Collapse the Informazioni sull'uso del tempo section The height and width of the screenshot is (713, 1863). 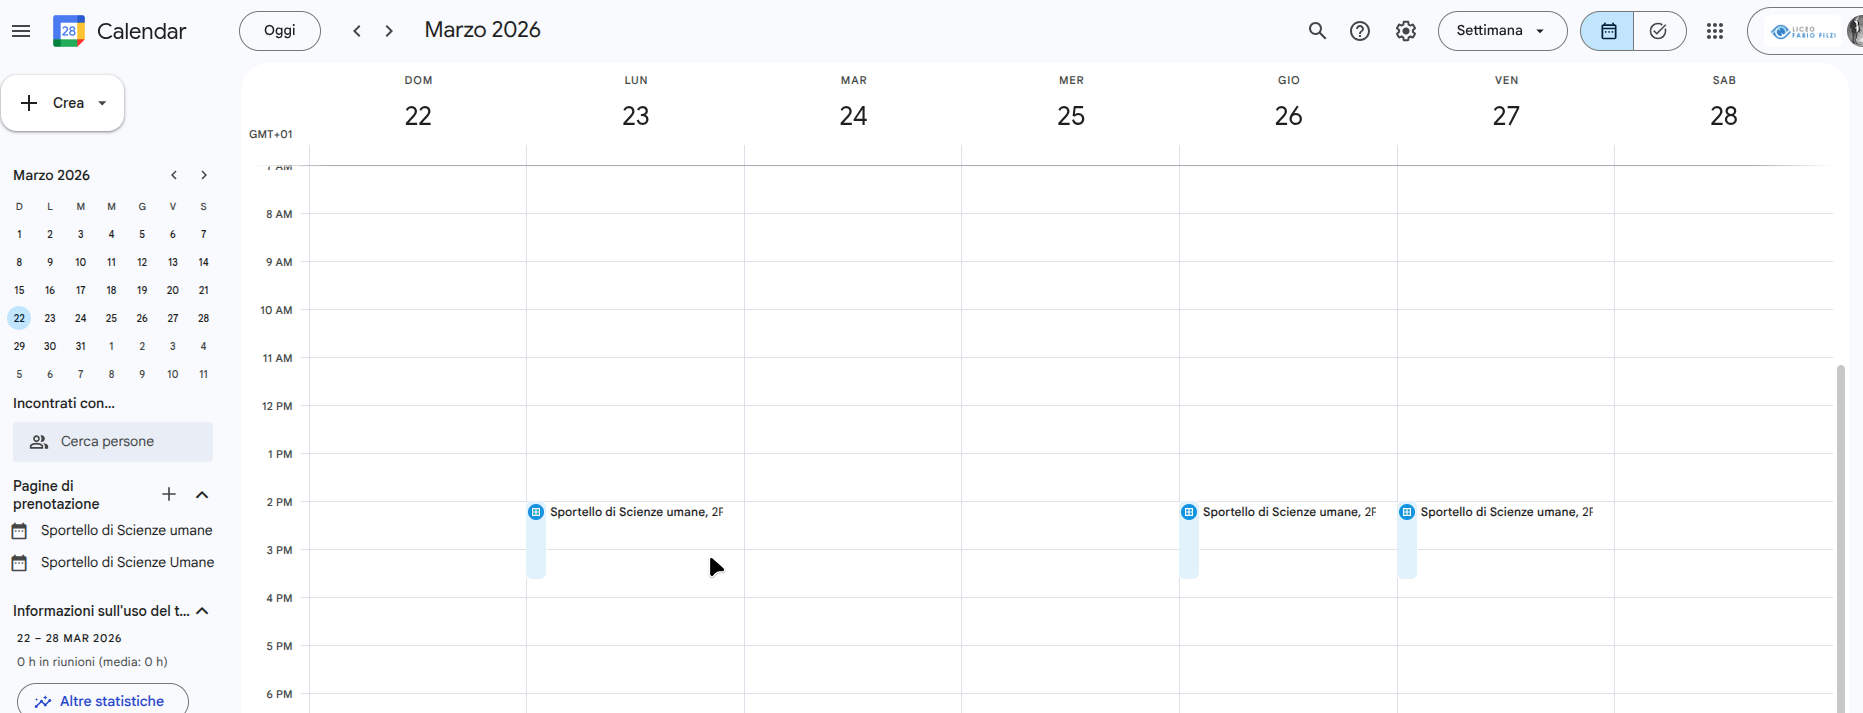tap(202, 611)
